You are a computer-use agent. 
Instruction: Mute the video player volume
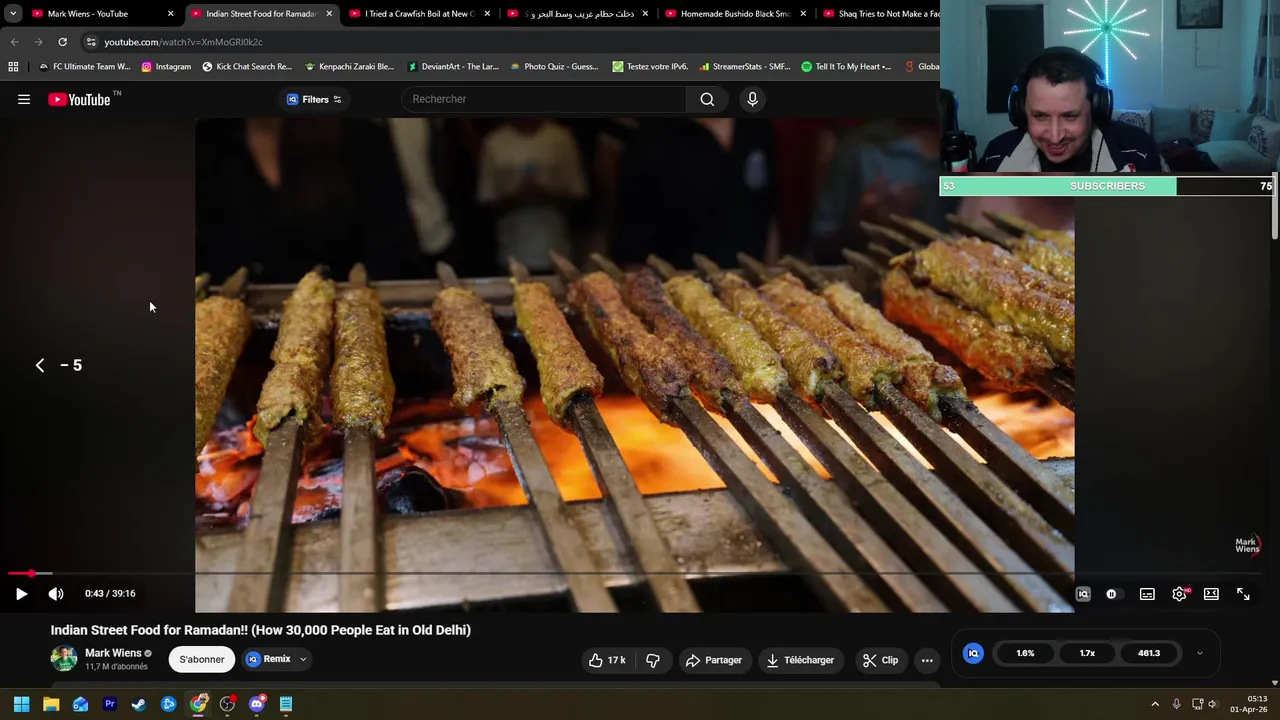[x=56, y=594]
